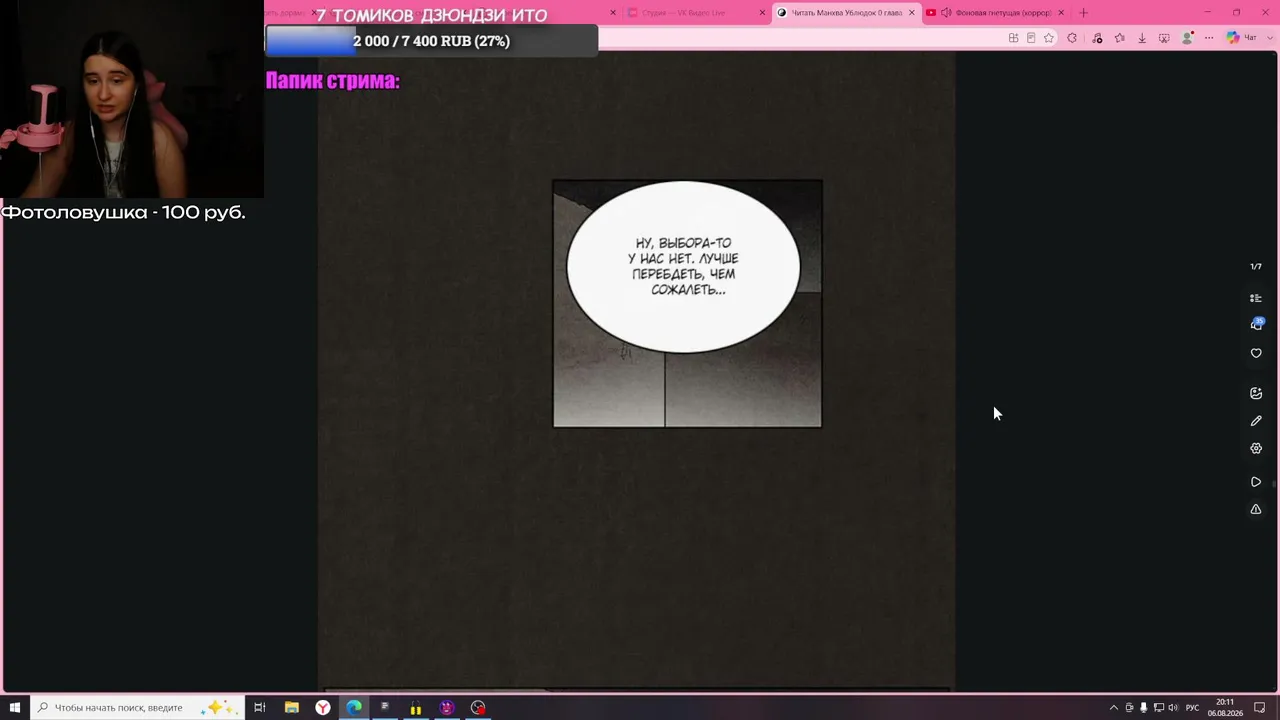
Task: Open the favorites list icon in browser toolbar
Action: [1119, 38]
